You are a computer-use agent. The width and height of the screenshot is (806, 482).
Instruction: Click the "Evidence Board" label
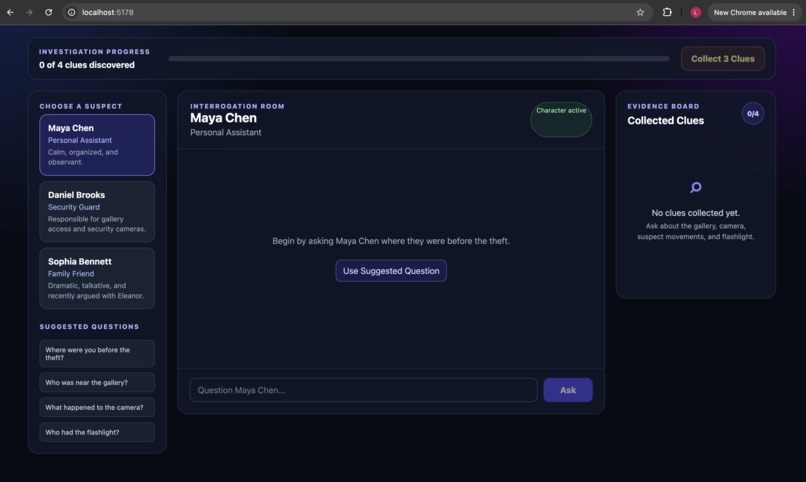click(663, 106)
